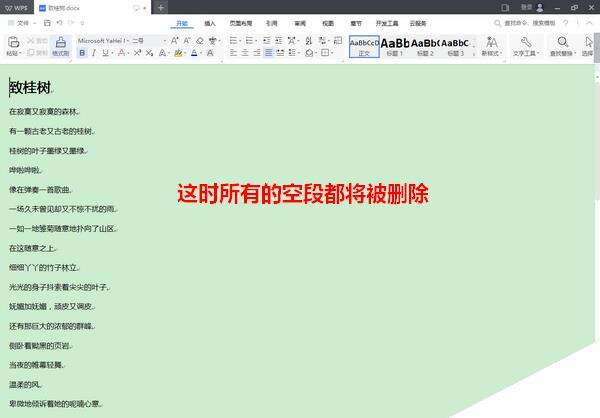The image size is (600, 418).
Task: Click the Save icon in quick access
Action: [47, 23]
